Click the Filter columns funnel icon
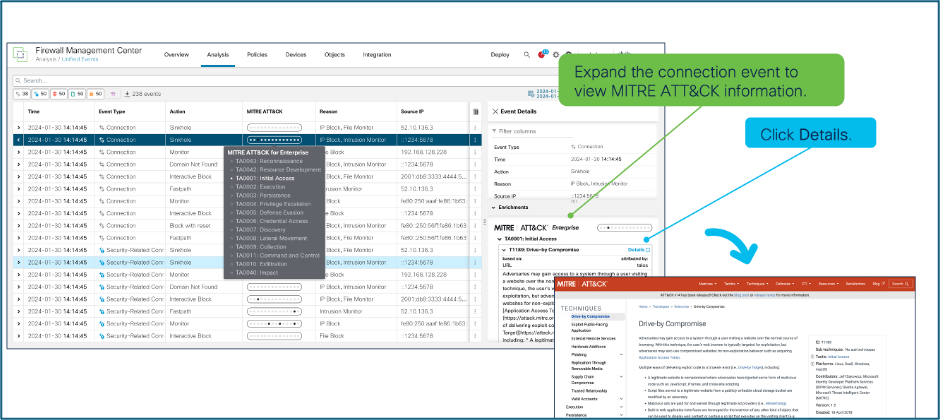 point(494,131)
